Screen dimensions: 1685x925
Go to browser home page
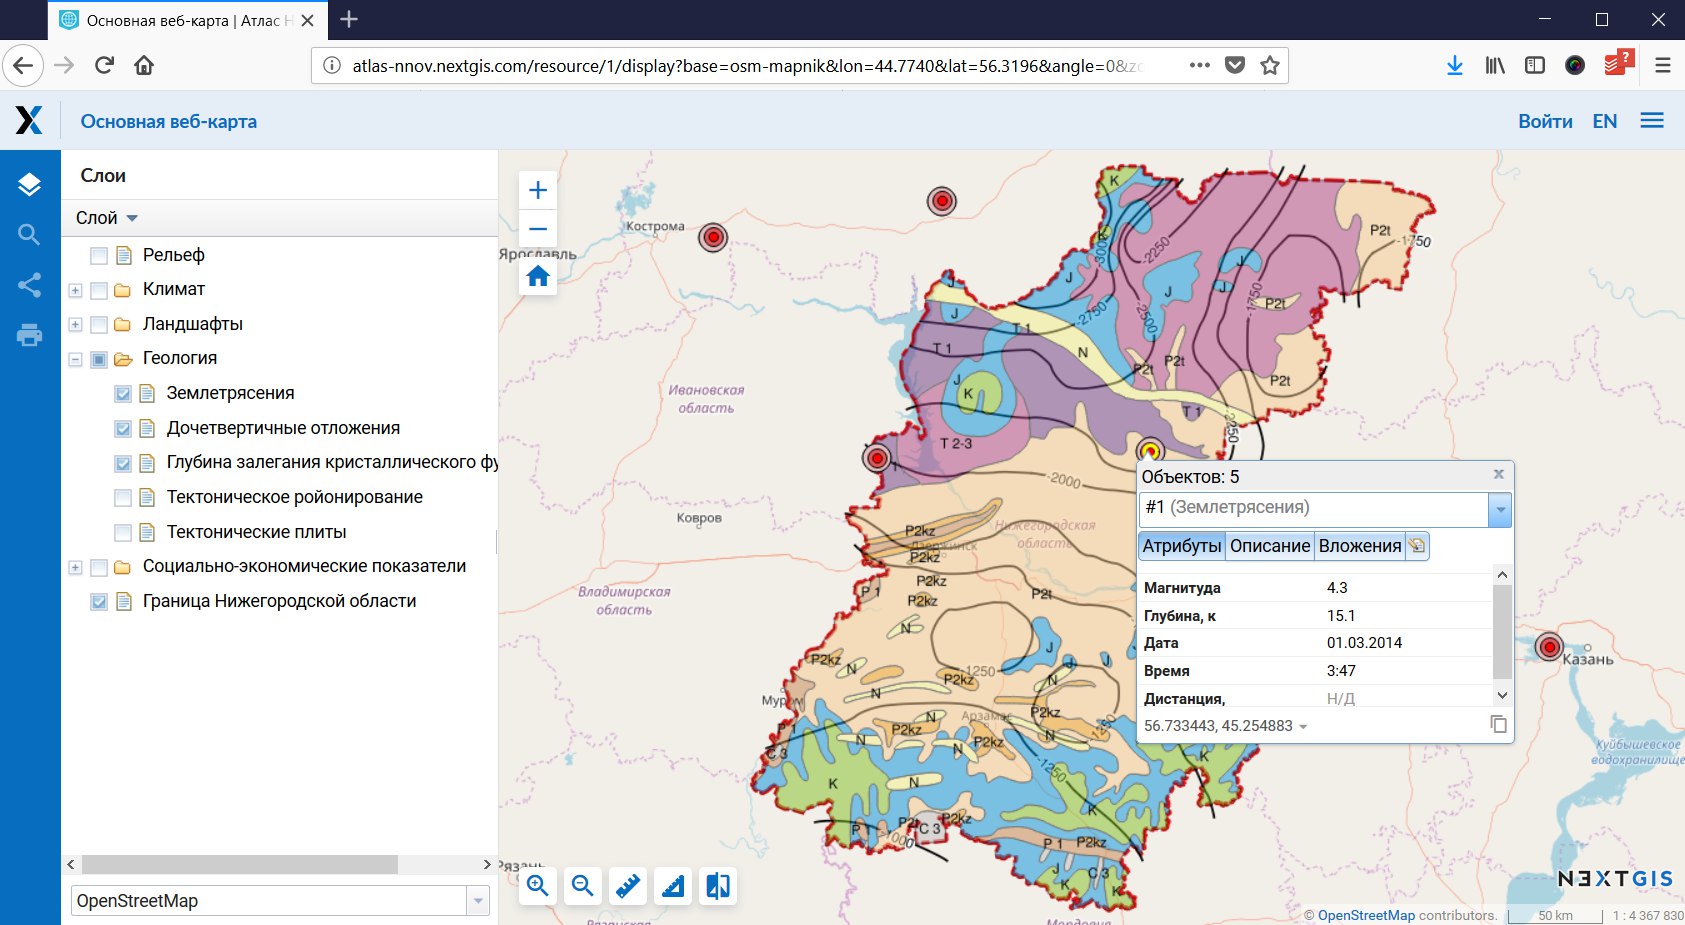click(x=144, y=65)
